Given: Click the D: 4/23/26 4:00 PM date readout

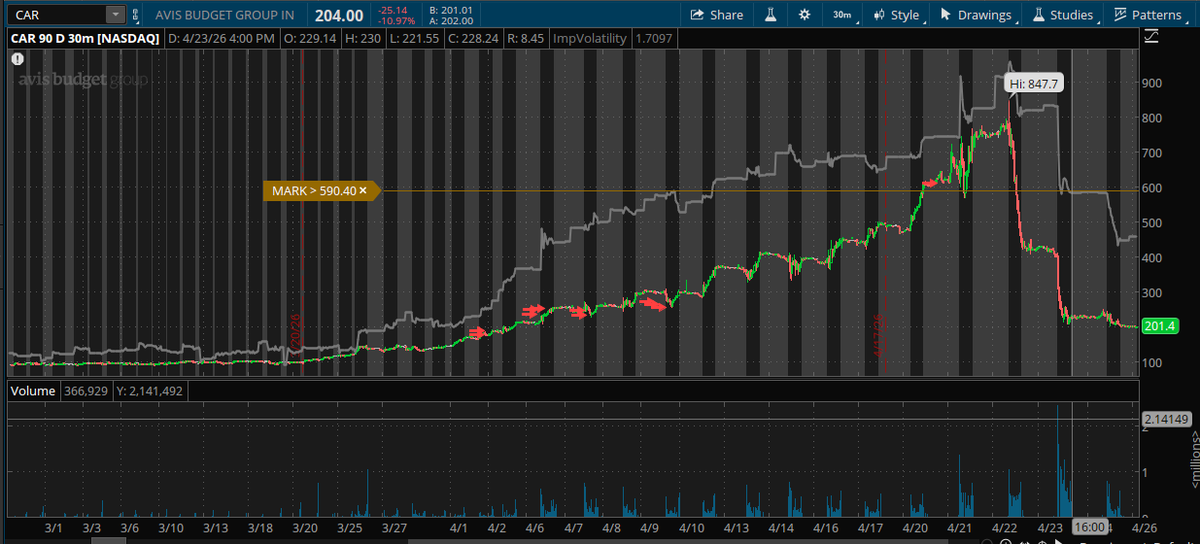Looking at the screenshot, I should (x=221, y=38).
